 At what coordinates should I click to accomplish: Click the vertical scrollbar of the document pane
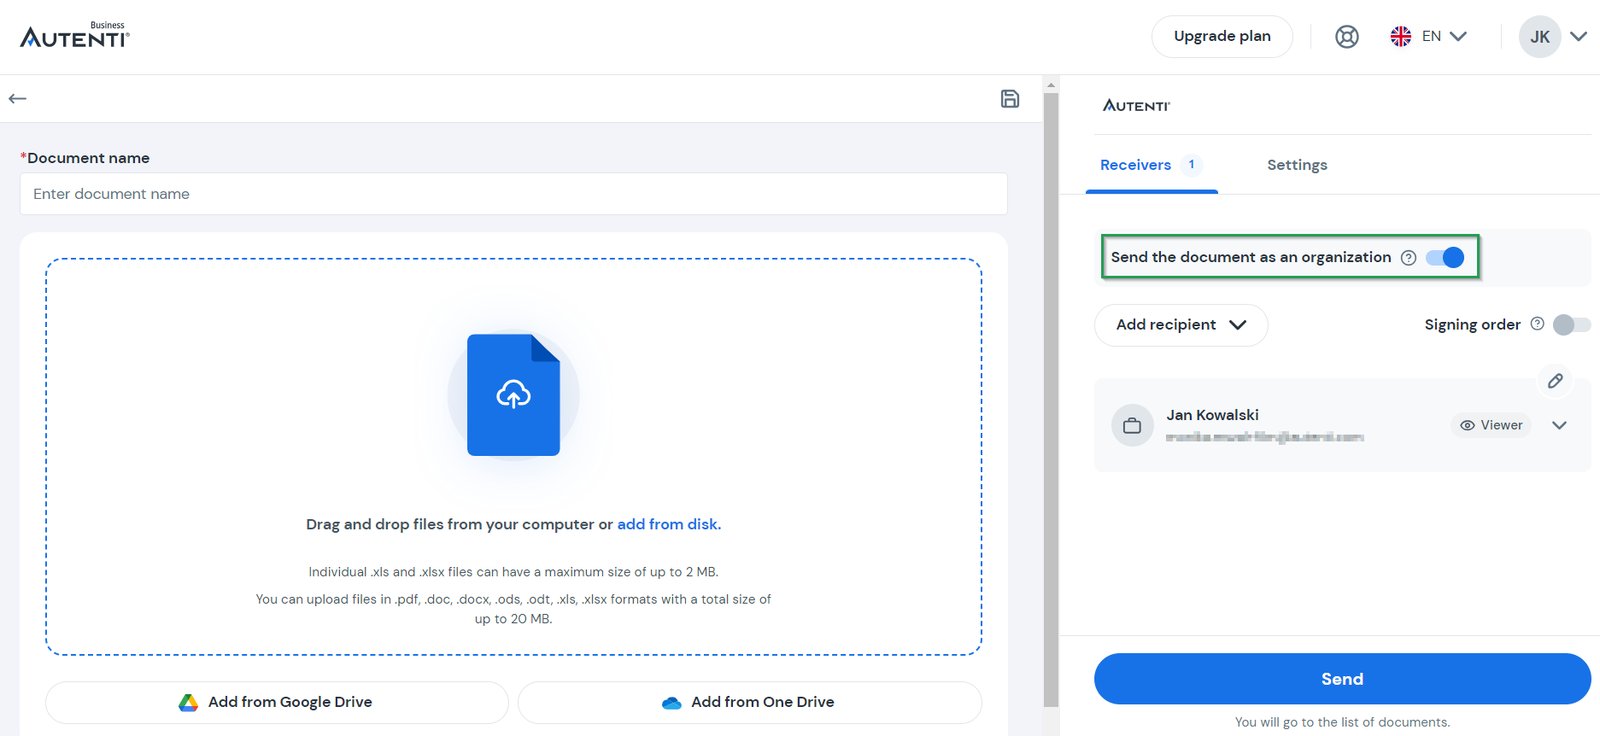(1051, 400)
